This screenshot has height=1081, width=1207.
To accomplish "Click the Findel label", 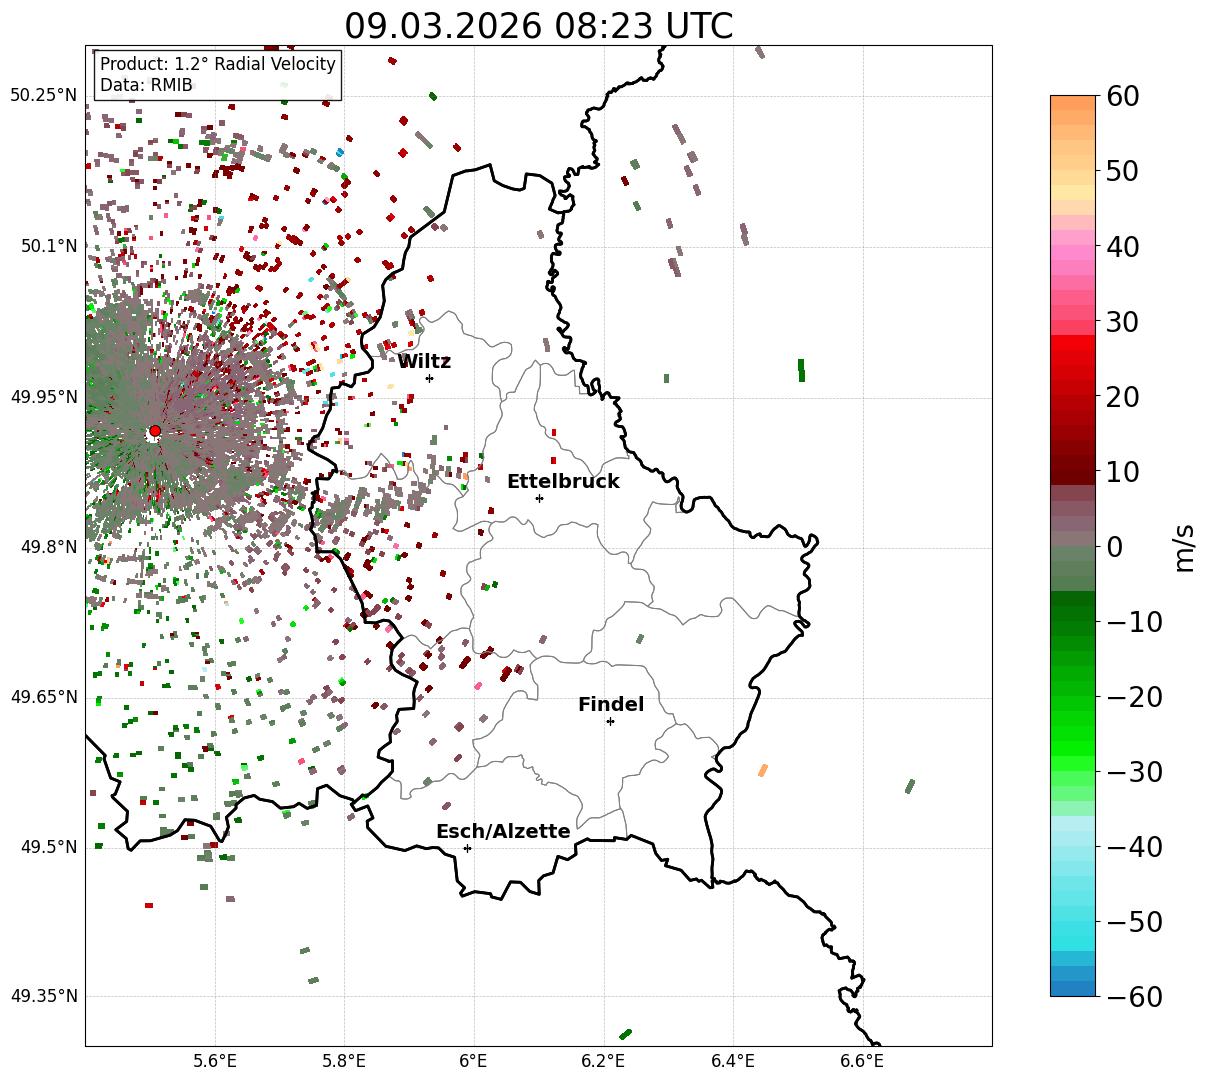I will pos(611,705).
